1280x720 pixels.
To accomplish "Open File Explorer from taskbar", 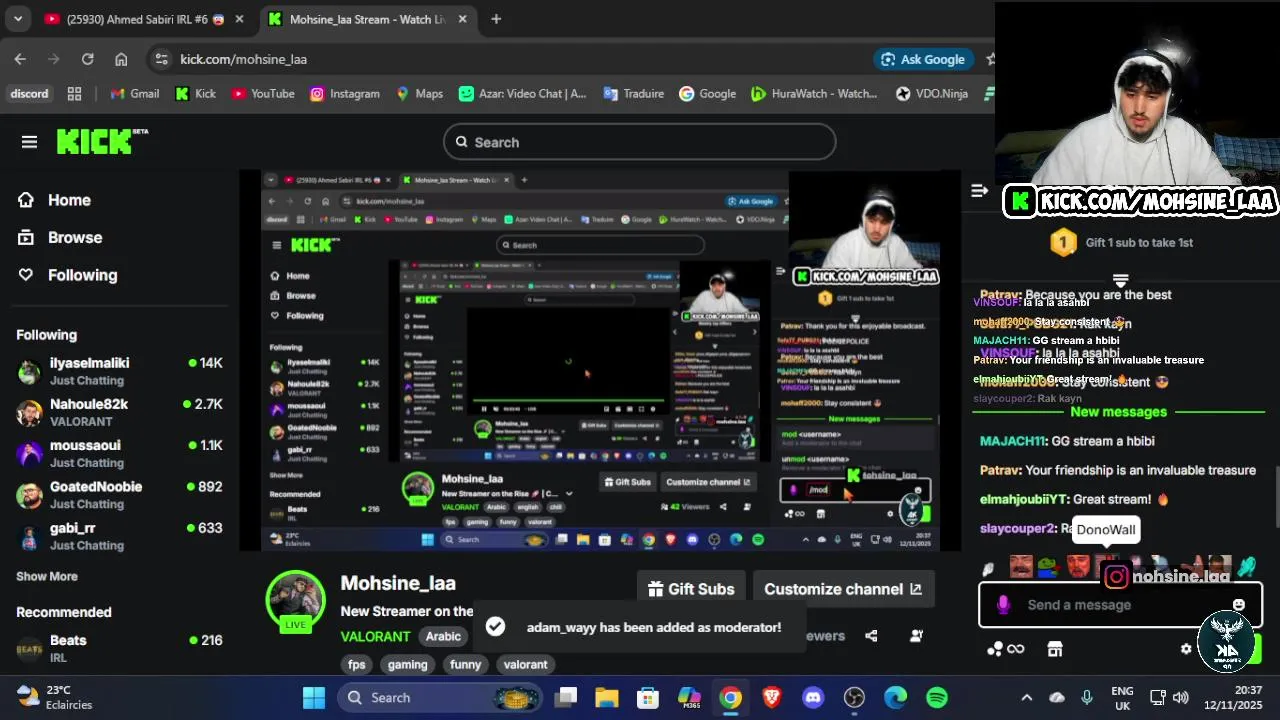I will pos(607,698).
